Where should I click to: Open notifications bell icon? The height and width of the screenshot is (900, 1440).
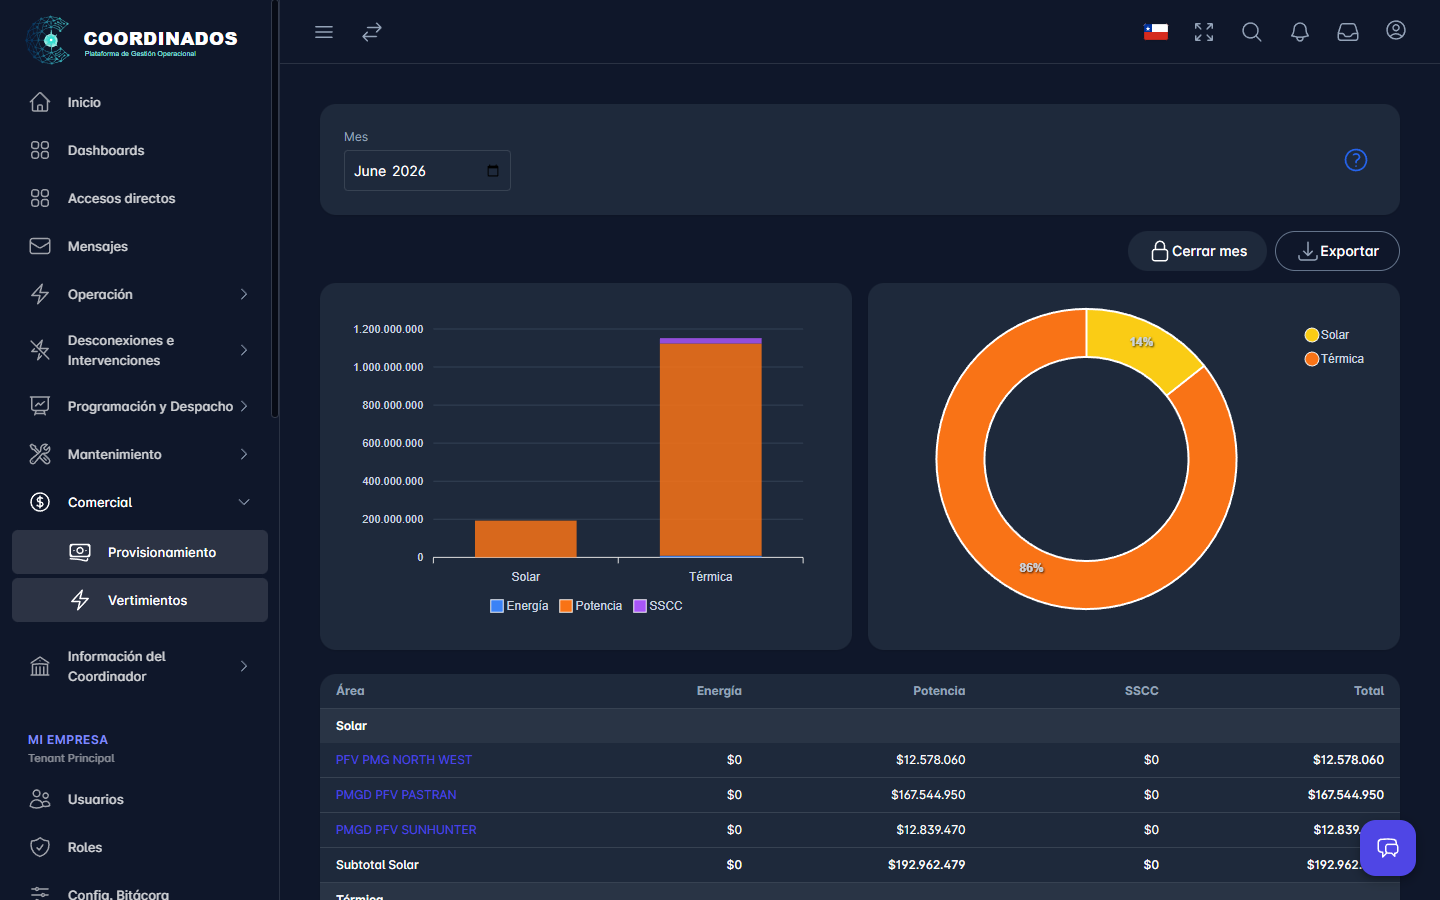(1300, 32)
